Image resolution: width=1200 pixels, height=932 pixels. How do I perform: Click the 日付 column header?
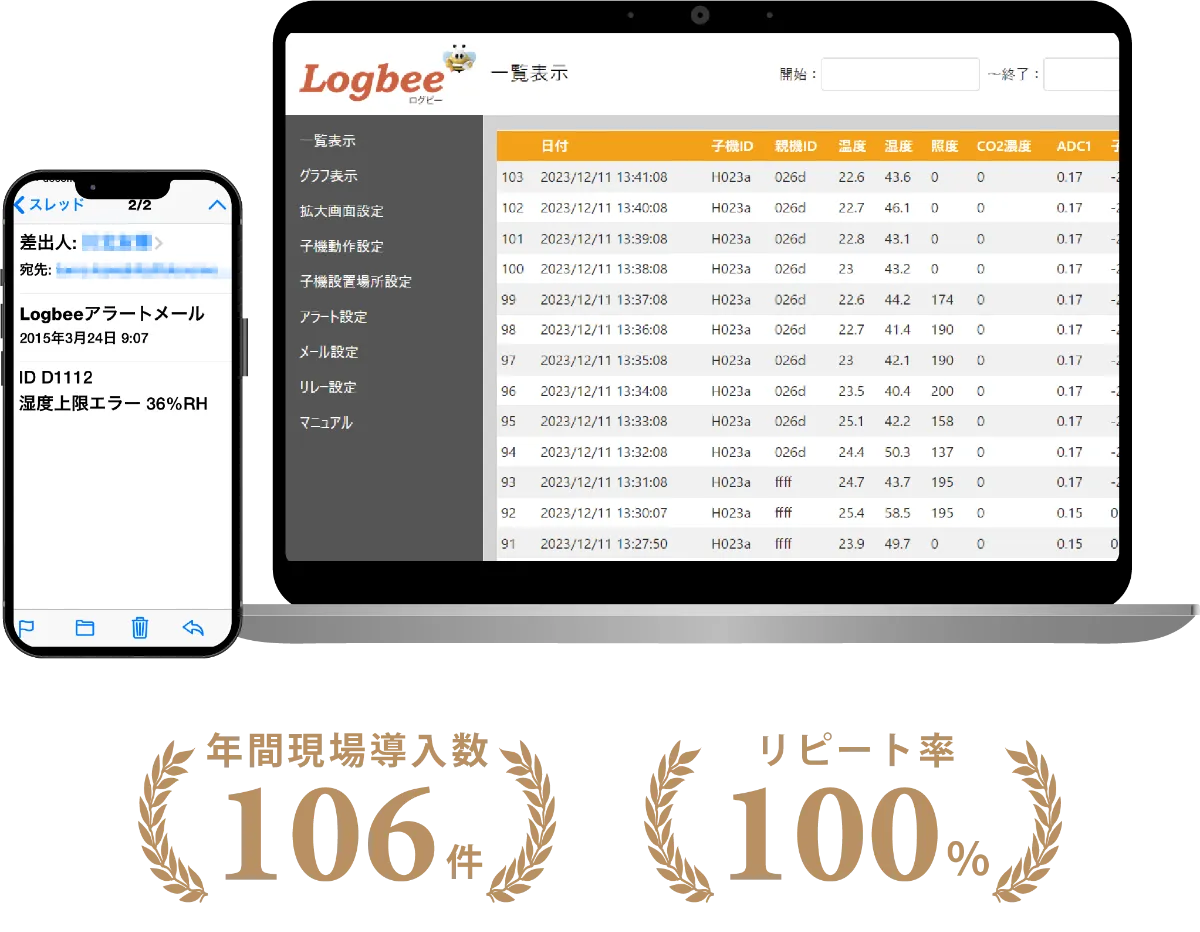click(x=555, y=146)
